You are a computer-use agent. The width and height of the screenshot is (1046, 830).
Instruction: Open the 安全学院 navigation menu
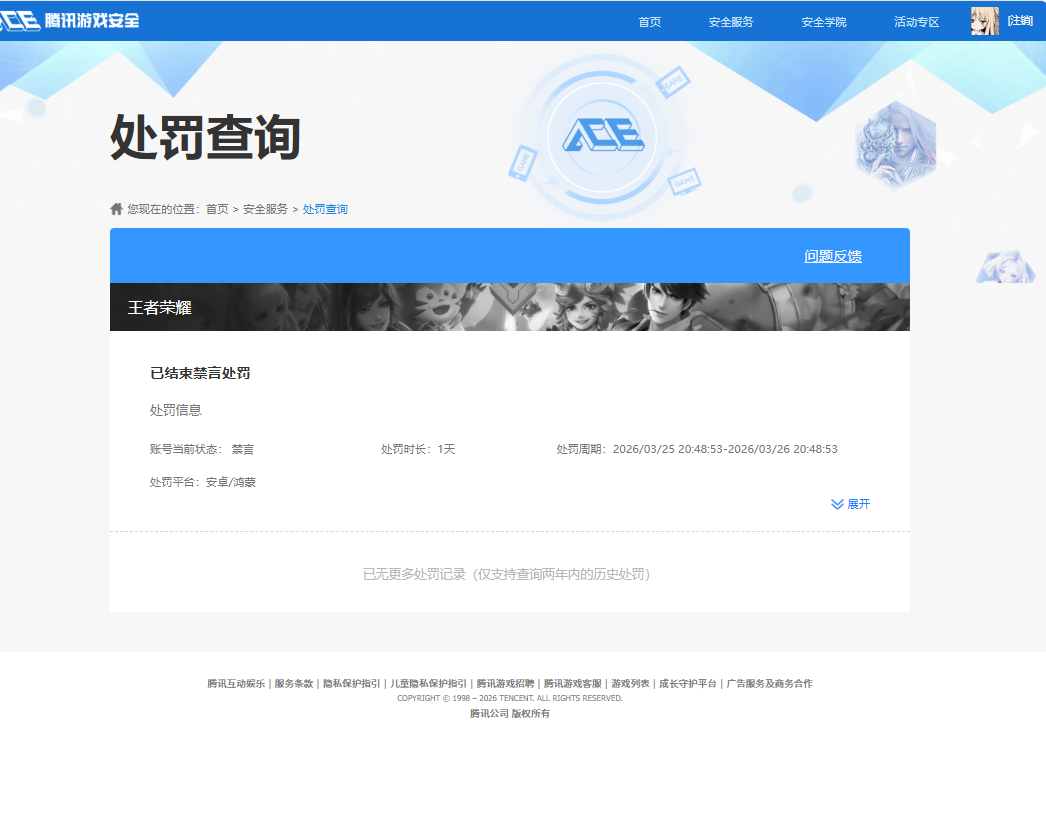coord(824,22)
